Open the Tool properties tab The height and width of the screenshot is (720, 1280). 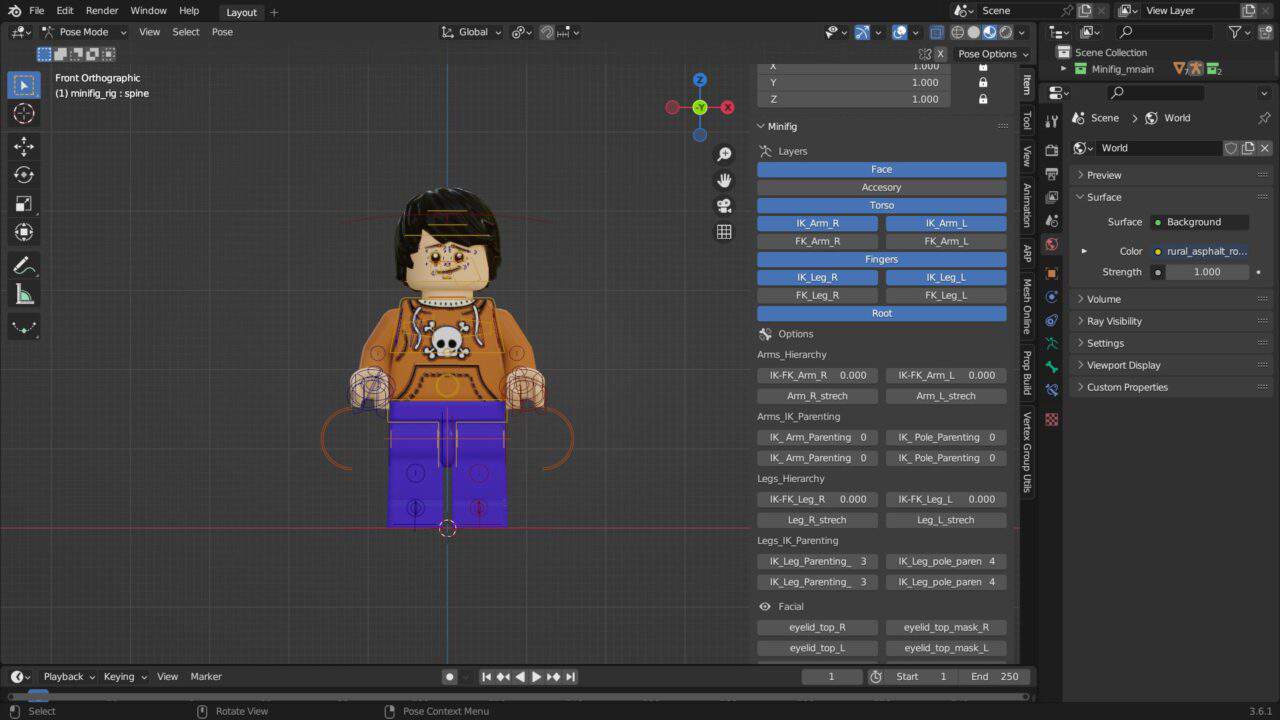tap(1051, 121)
